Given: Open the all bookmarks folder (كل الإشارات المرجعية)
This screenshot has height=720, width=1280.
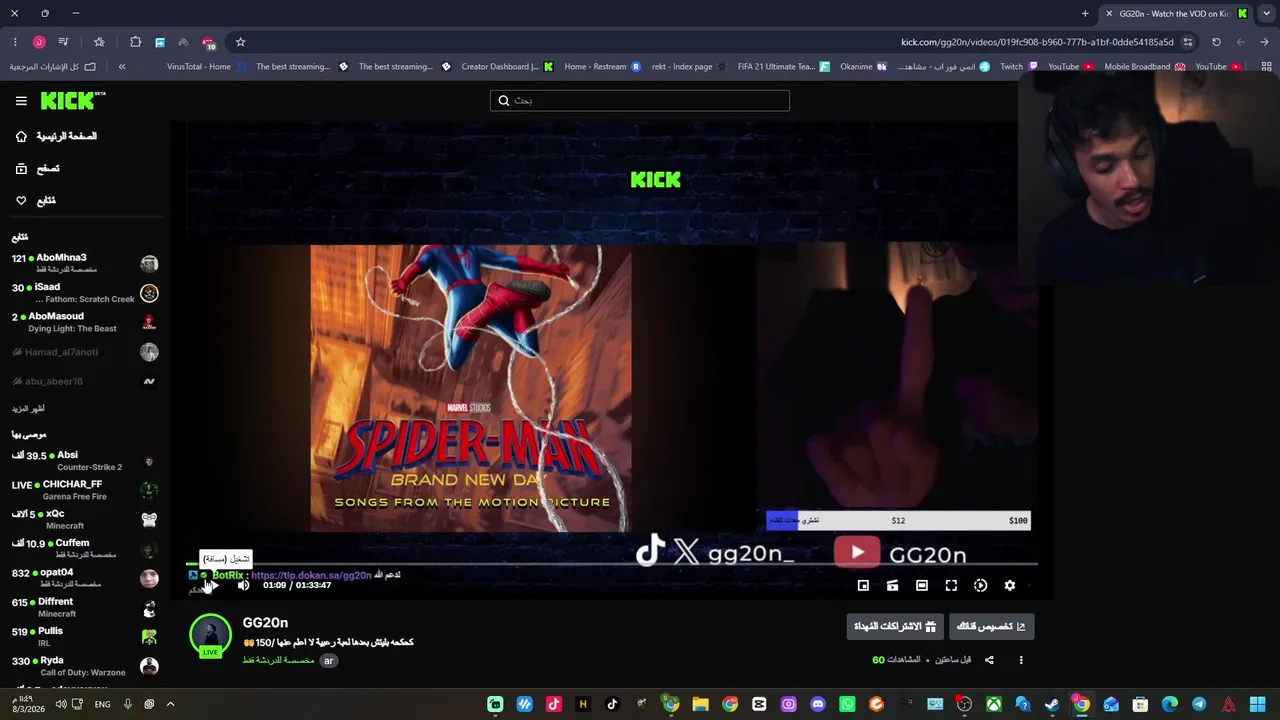Looking at the screenshot, I should (53, 67).
